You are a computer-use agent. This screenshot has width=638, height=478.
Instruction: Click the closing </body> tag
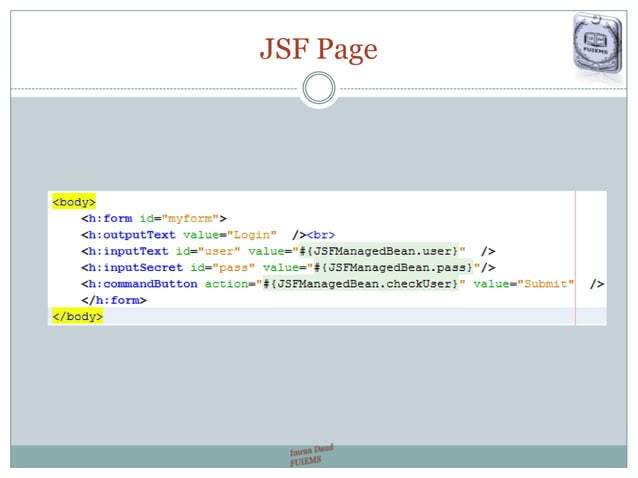pyautogui.click(x=78, y=316)
